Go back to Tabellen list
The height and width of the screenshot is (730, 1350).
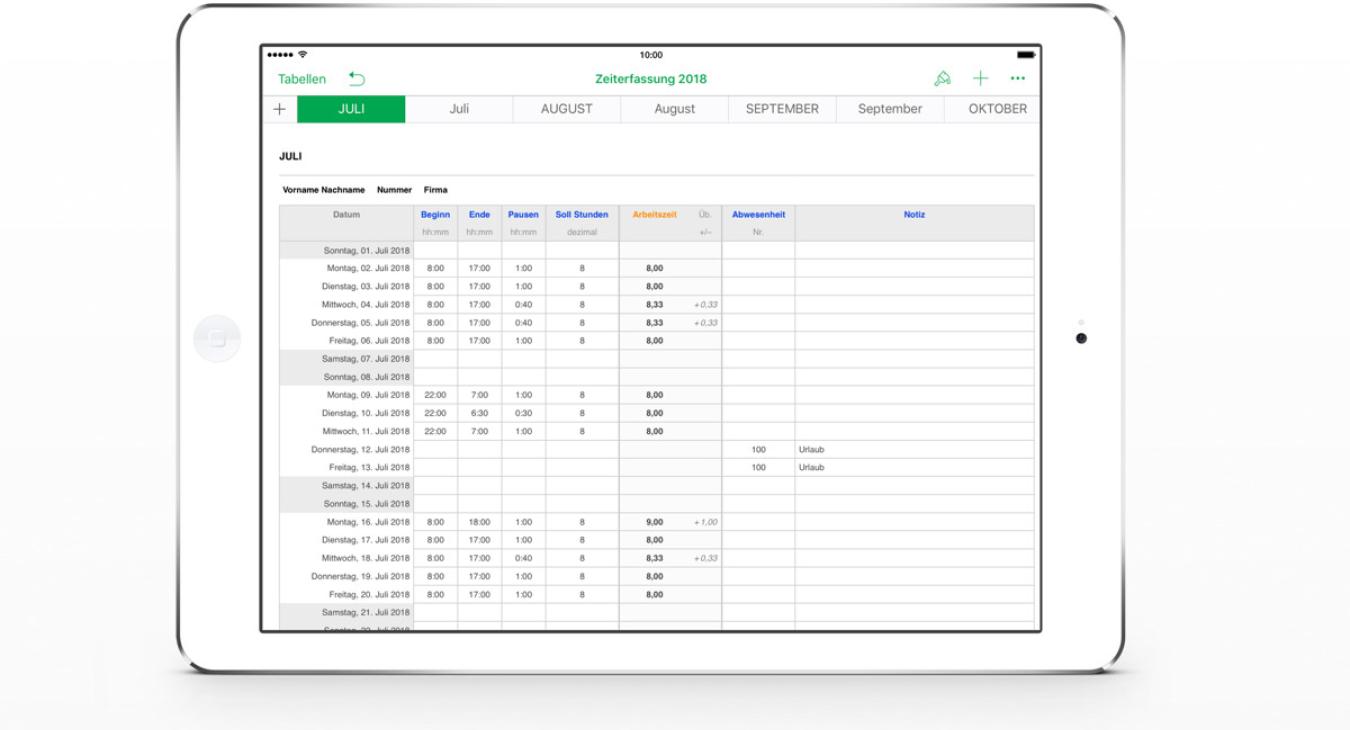click(302, 79)
